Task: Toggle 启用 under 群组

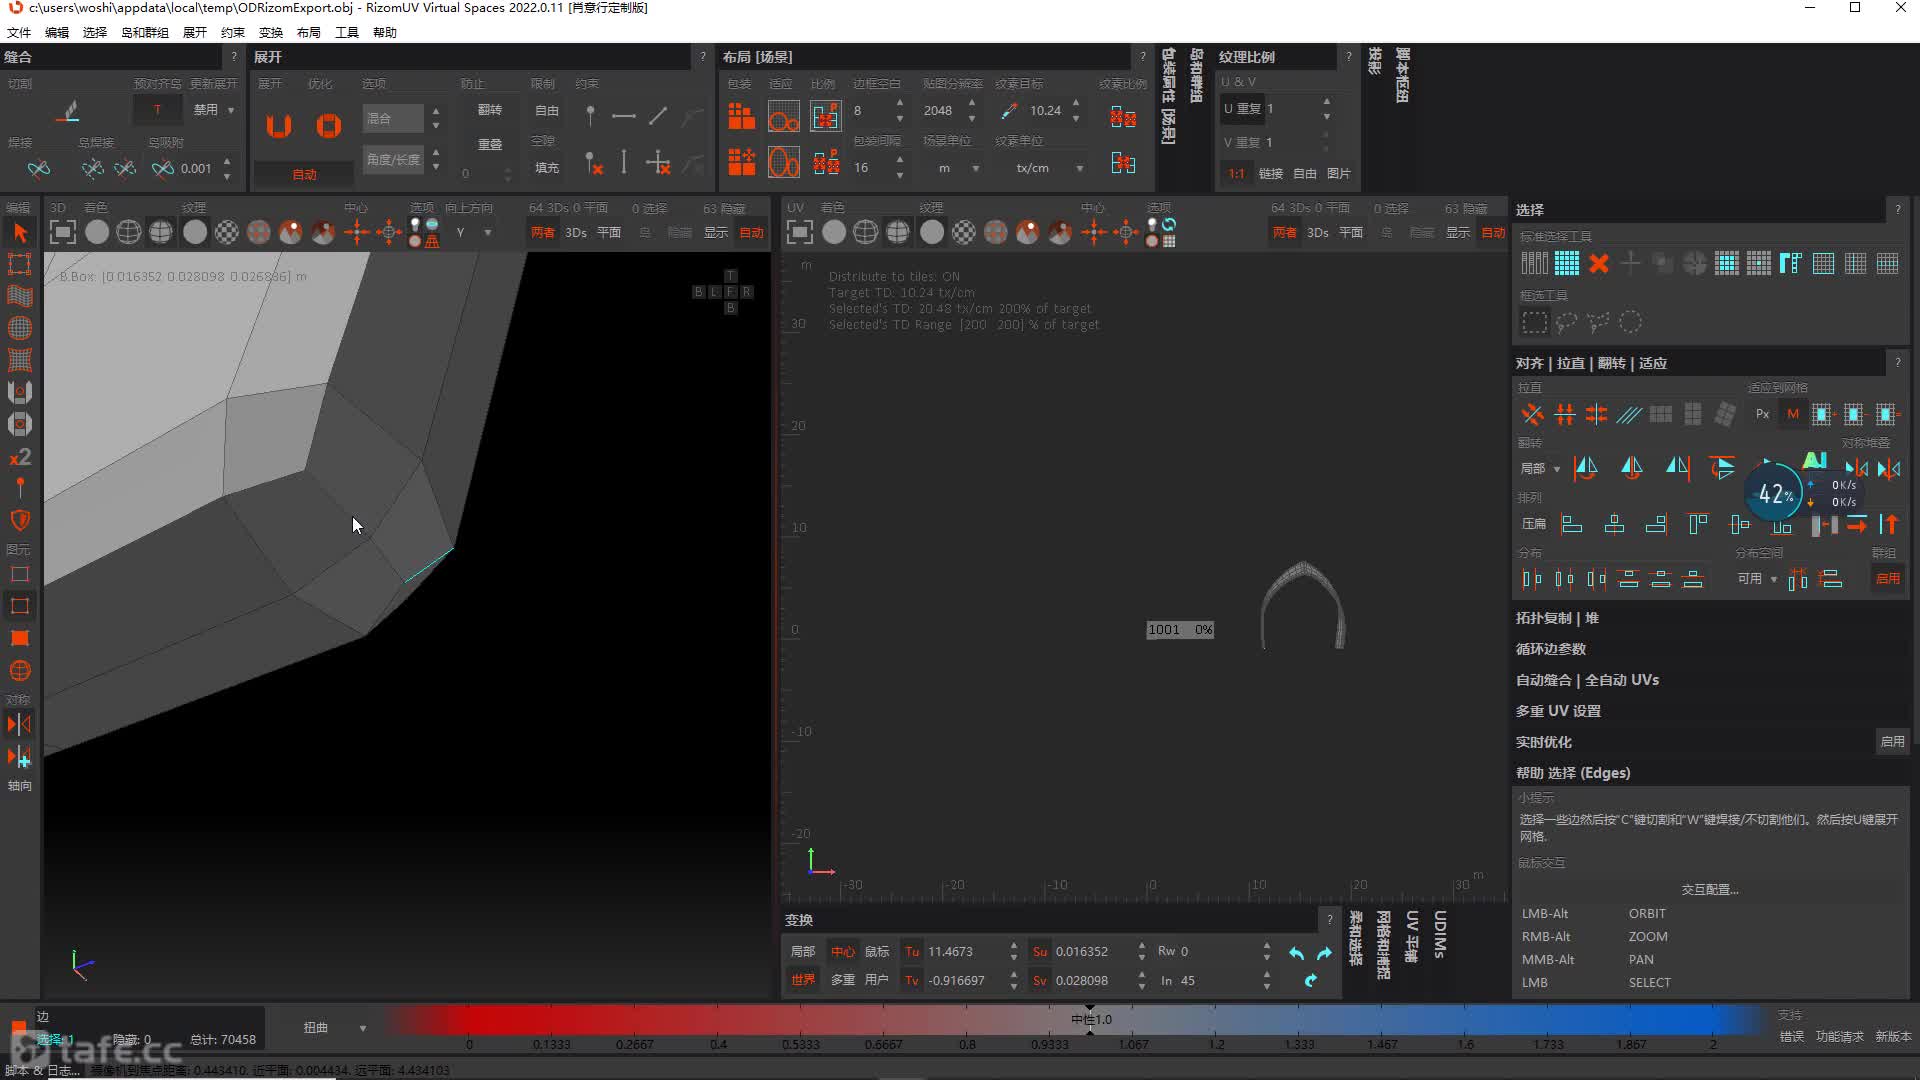Action: [1887, 578]
